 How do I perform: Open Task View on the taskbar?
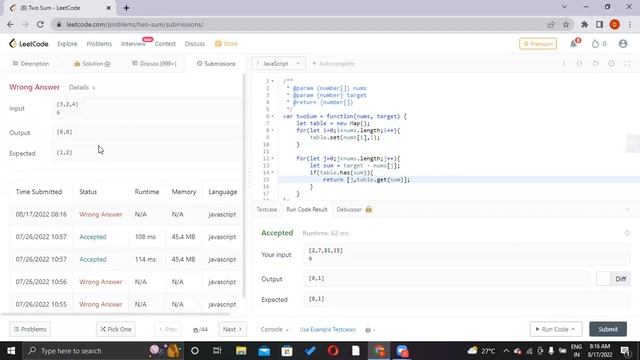(217, 351)
